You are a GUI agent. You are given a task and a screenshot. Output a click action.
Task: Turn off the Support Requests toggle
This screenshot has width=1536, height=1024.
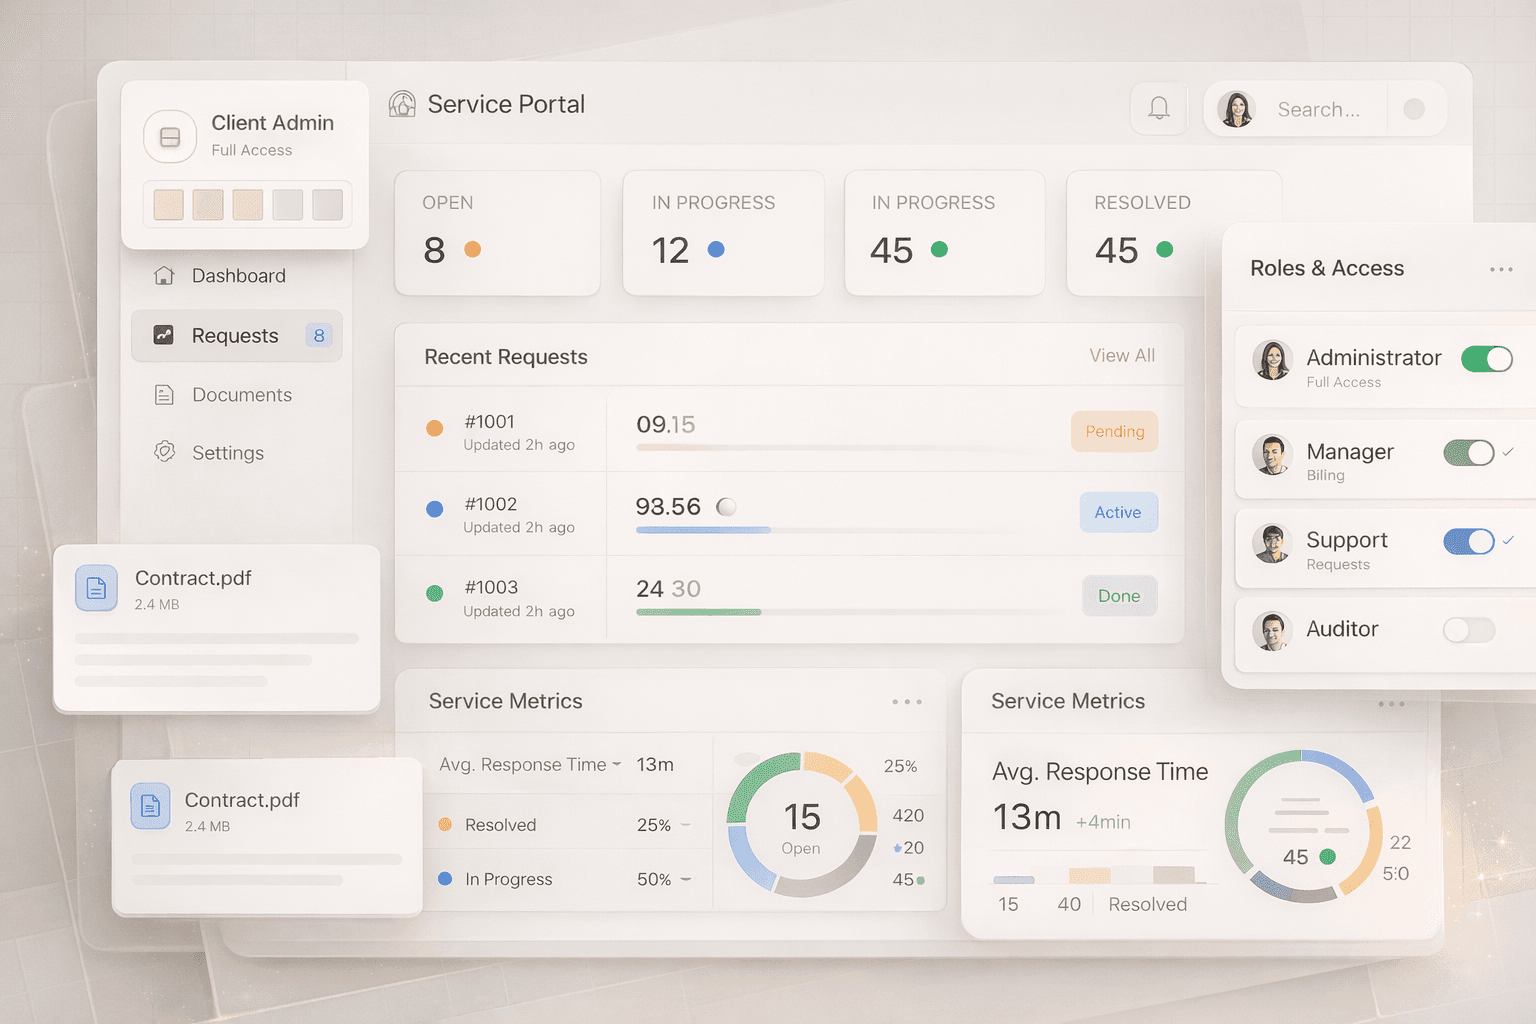coord(1469,541)
